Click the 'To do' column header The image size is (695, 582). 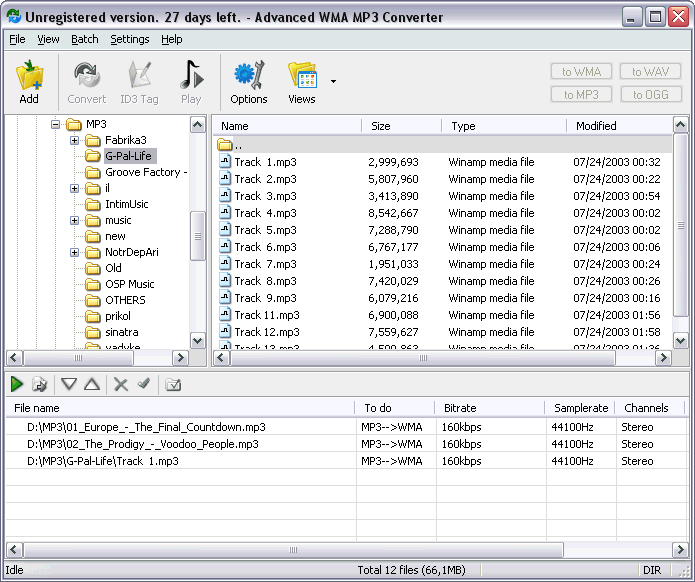pyautogui.click(x=395, y=408)
